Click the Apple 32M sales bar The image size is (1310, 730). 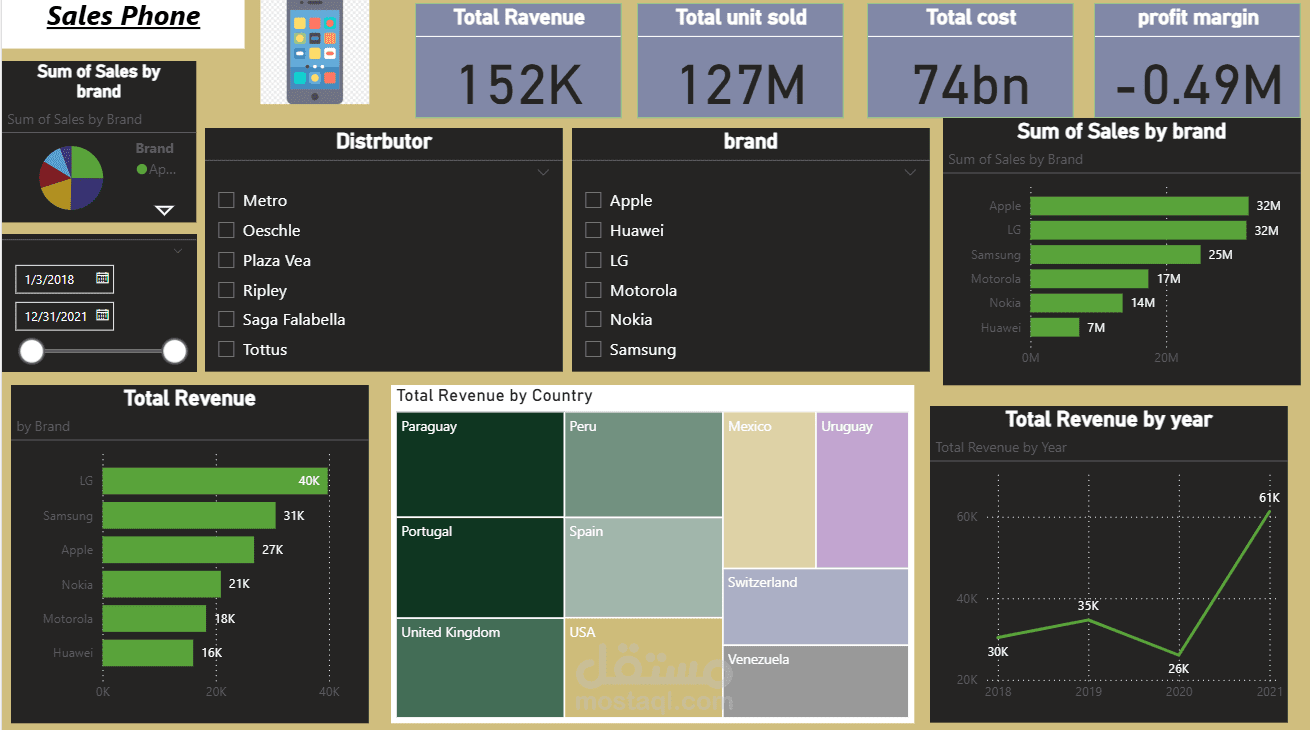coord(1140,206)
